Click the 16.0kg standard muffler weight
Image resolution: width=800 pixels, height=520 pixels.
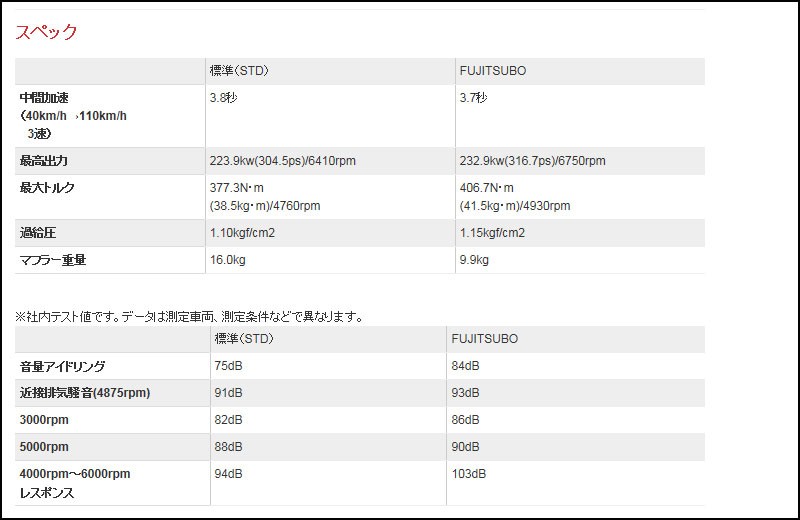tap(229, 260)
